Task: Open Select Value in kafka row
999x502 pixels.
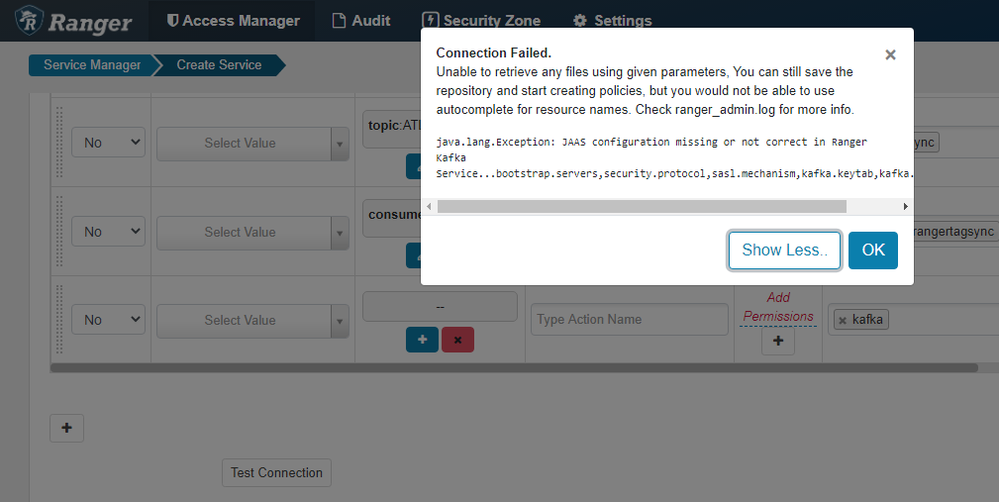Action: point(253,320)
